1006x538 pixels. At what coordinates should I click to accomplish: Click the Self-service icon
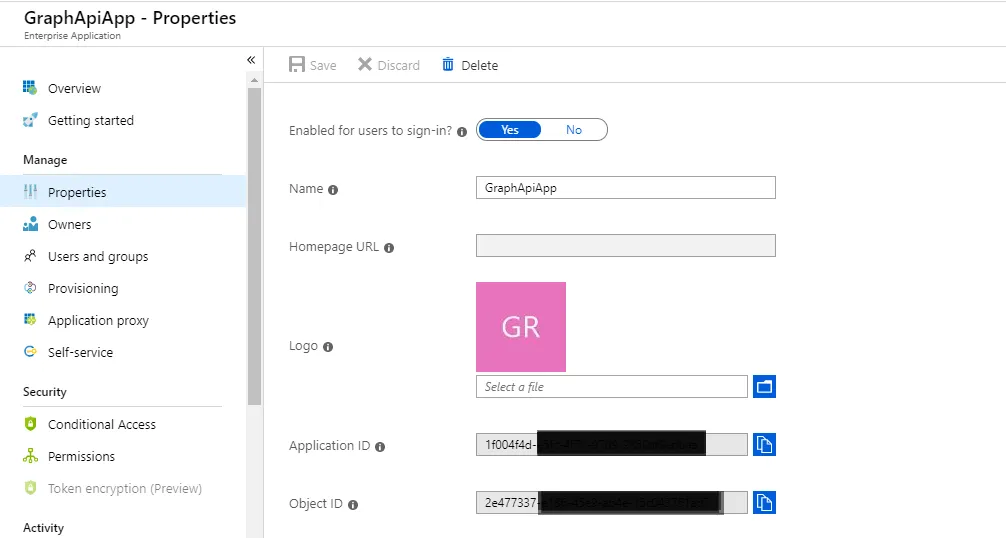tap(30, 351)
